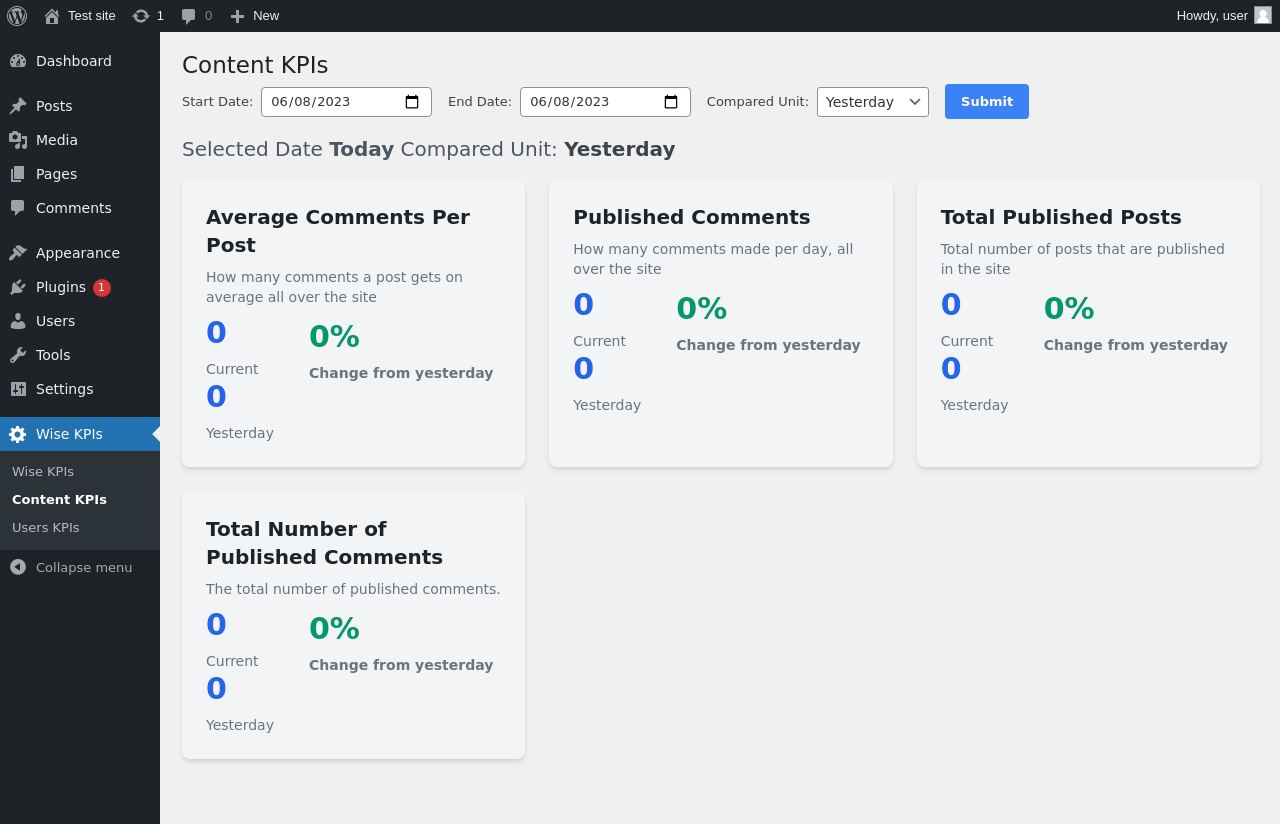Screen dimensions: 1280x824
Task: Open the Compared Unit dropdown
Action: 873,102
